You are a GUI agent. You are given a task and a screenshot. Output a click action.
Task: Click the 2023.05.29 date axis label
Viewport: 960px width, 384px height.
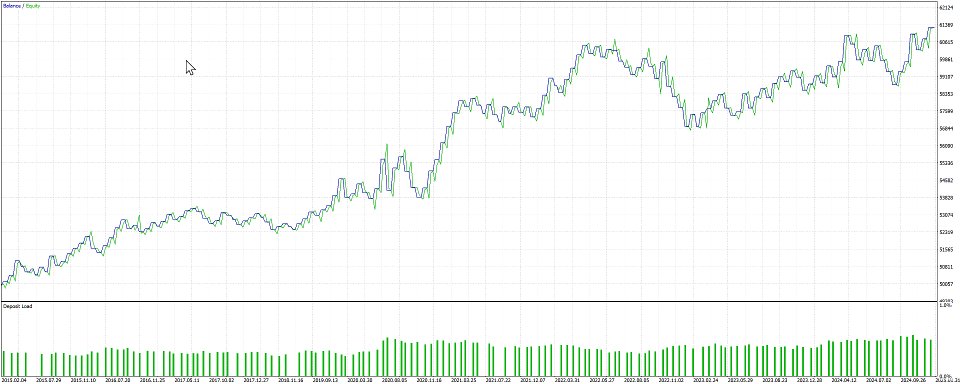coord(740,380)
